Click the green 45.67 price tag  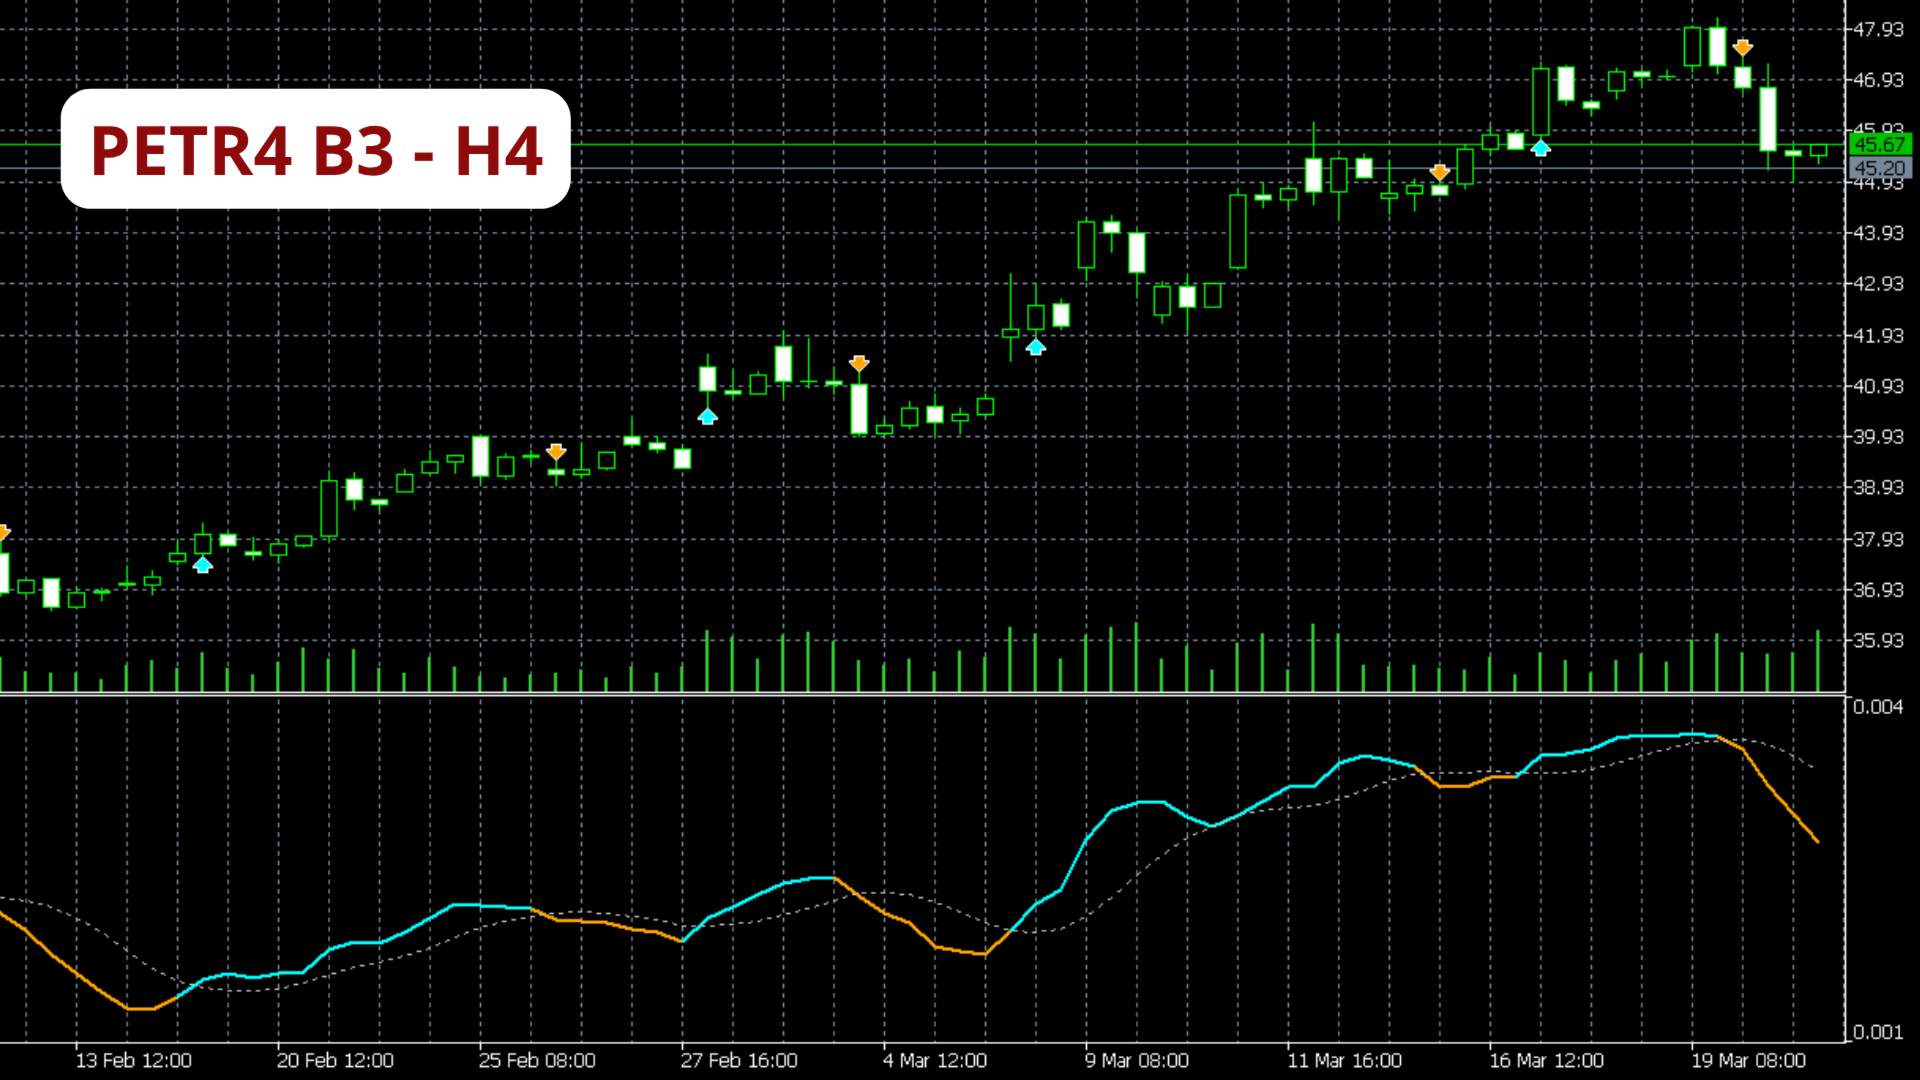pos(1879,145)
